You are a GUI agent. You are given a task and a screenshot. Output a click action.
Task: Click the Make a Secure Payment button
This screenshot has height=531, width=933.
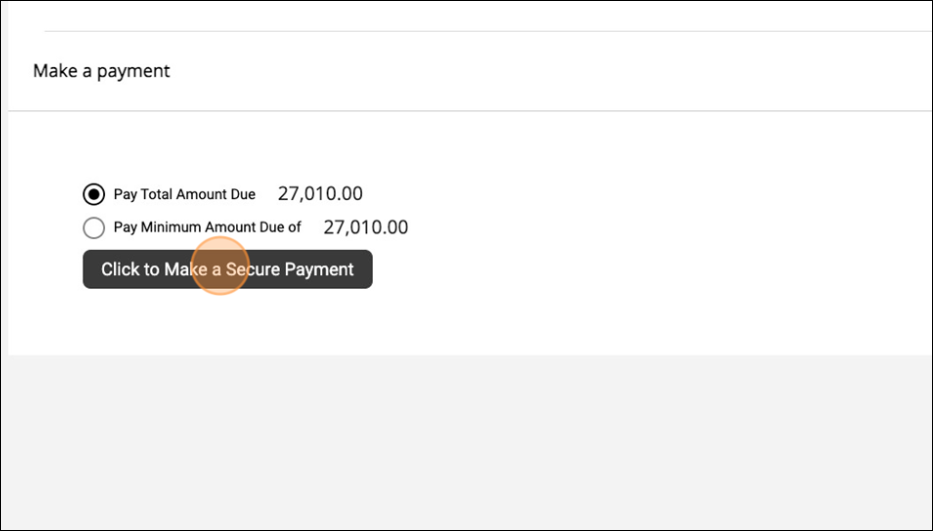pyautogui.click(x=227, y=269)
